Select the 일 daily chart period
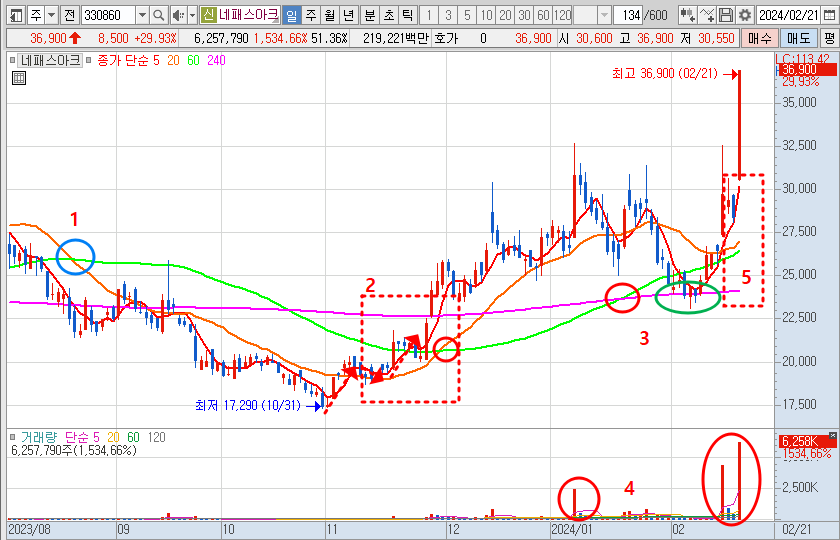840x540 pixels. [291, 15]
